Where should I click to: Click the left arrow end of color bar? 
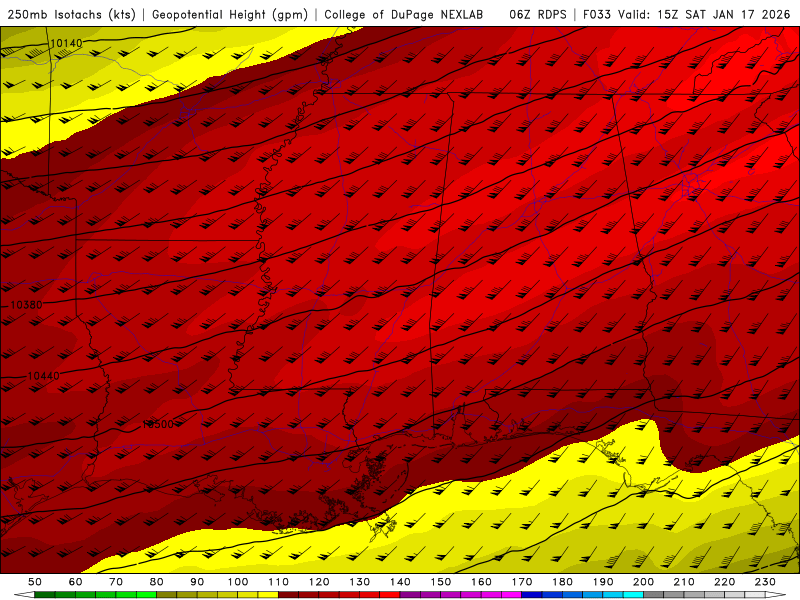click(x=24, y=595)
